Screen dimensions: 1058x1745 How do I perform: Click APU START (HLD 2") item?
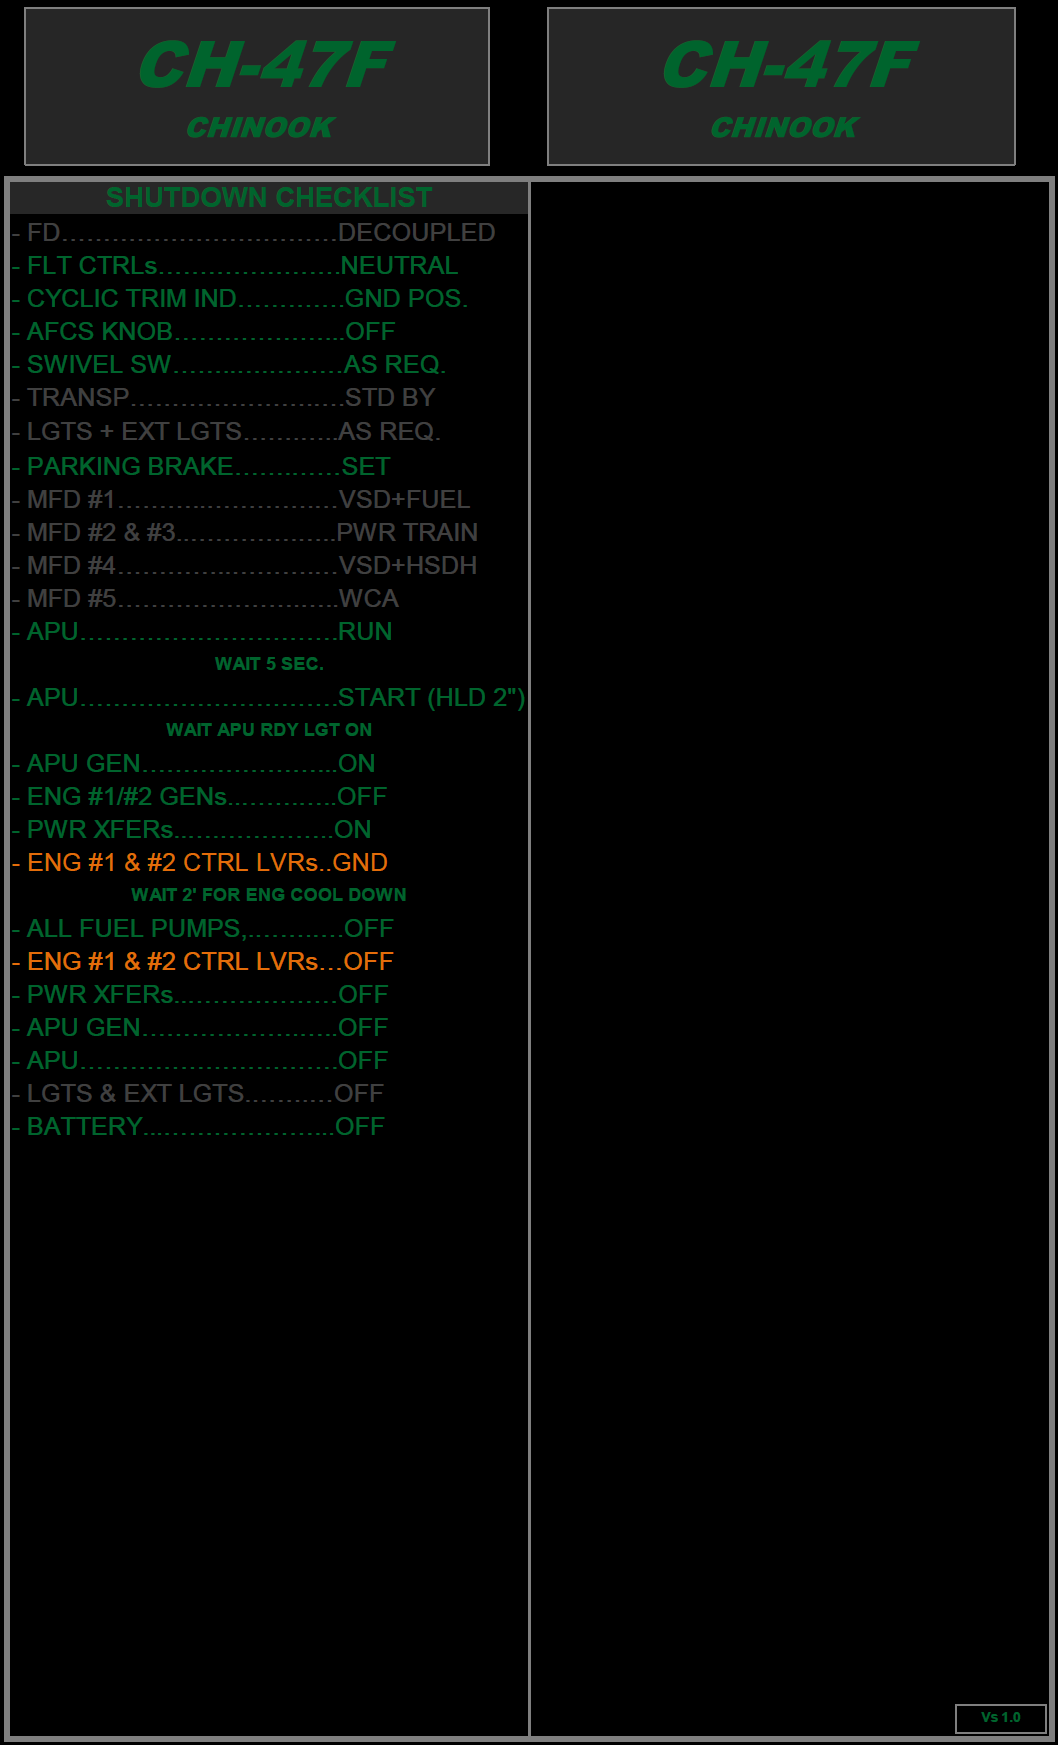click(x=268, y=697)
